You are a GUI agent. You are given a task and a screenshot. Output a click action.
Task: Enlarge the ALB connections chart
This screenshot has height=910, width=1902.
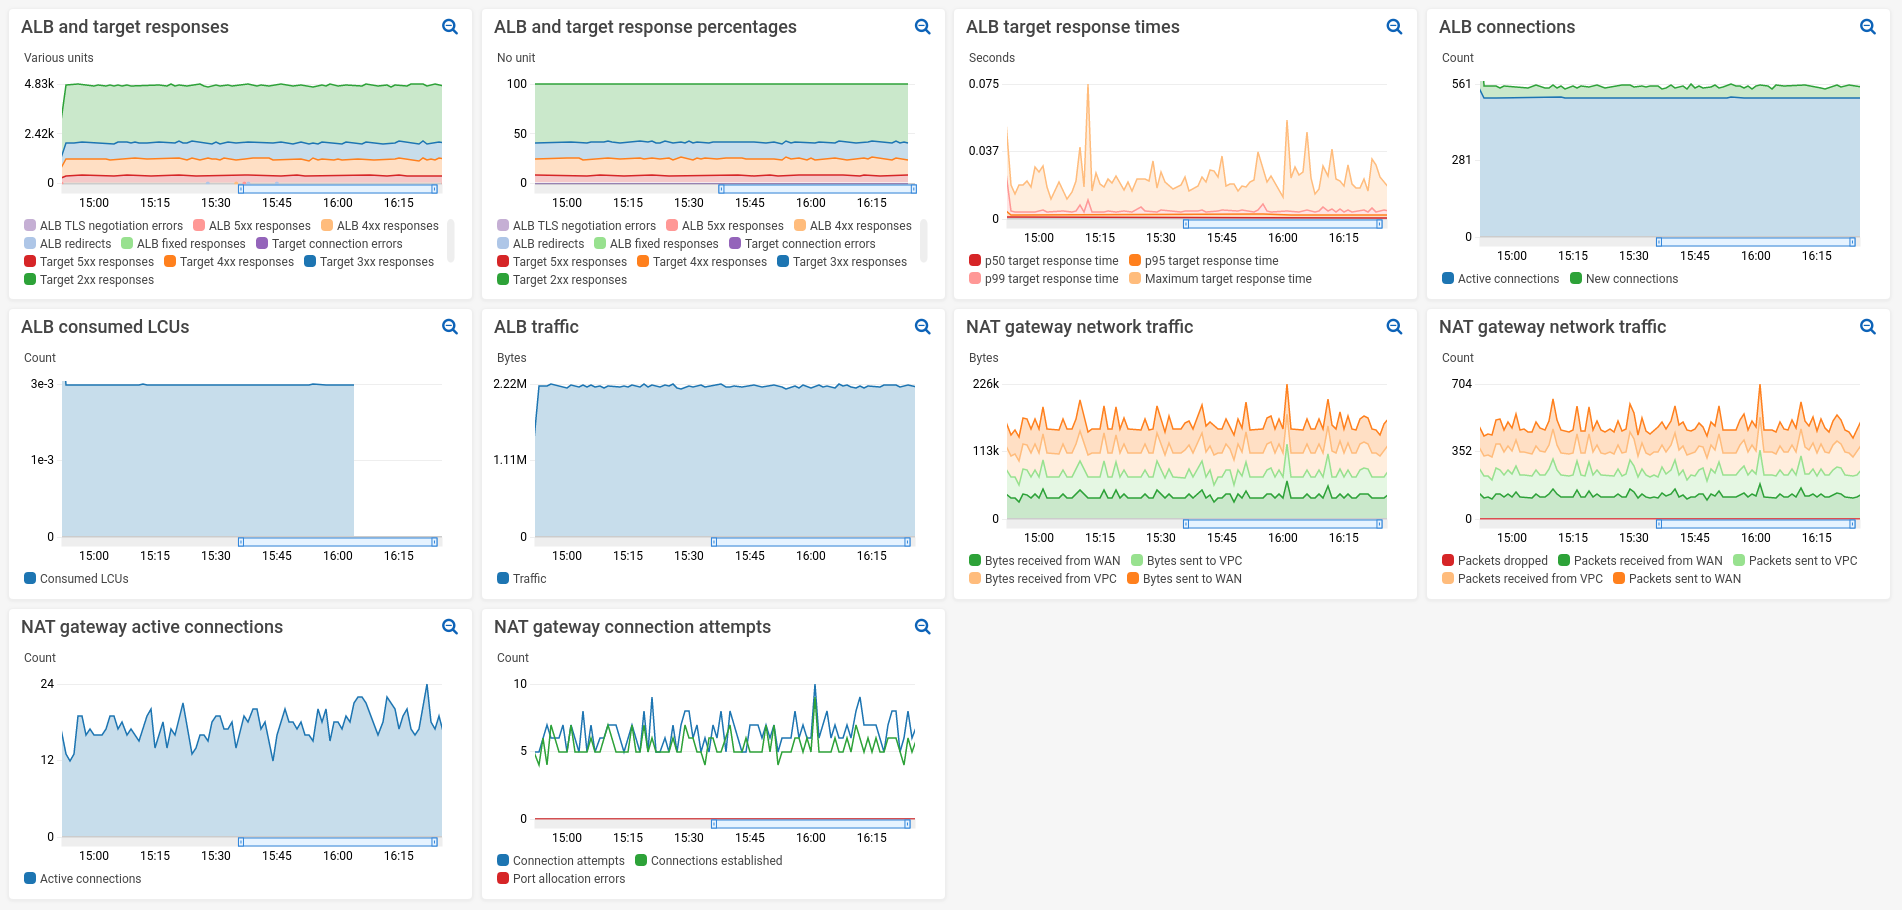[1868, 27]
